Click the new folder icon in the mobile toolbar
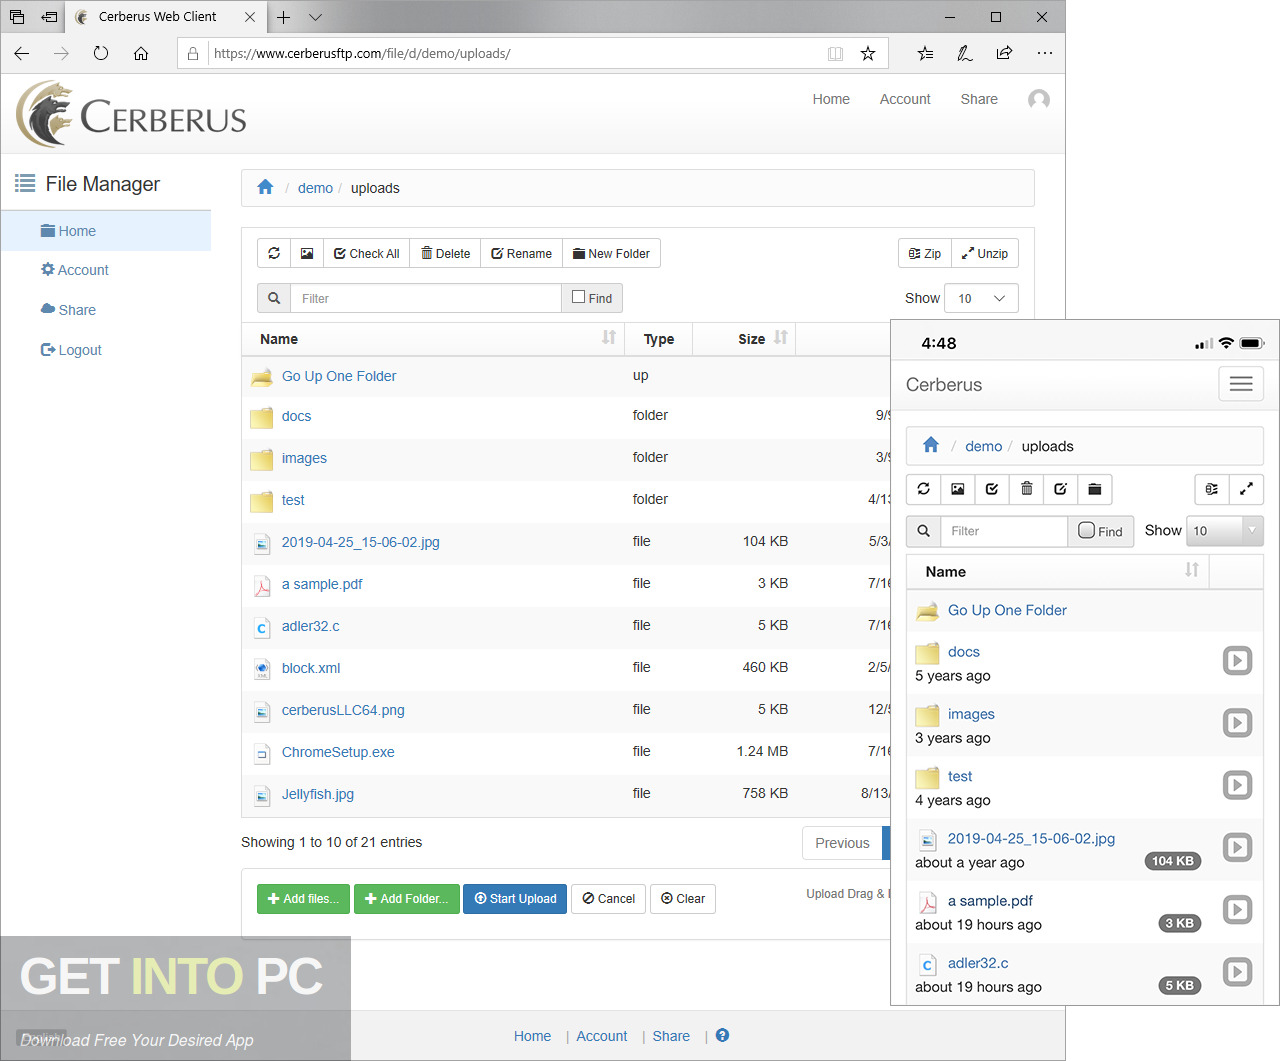Image resolution: width=1280 pixels, height=1061 pixels. (x=1095, y=489)
